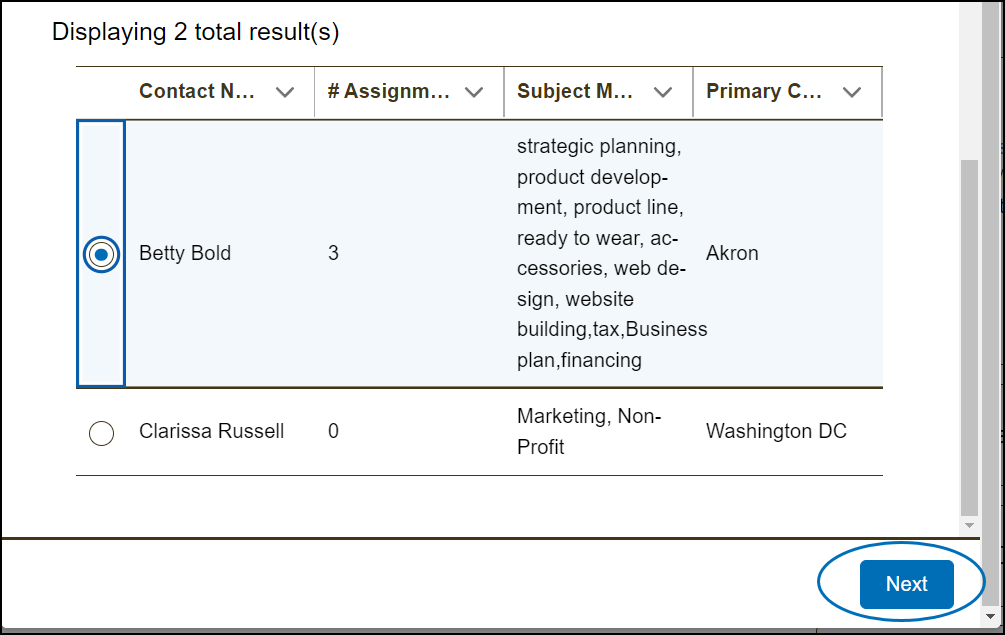The height and width of the screenshot is (635, 1005).
Task: Show the Primary C… column chevron menu
Action: click(852, 92)
